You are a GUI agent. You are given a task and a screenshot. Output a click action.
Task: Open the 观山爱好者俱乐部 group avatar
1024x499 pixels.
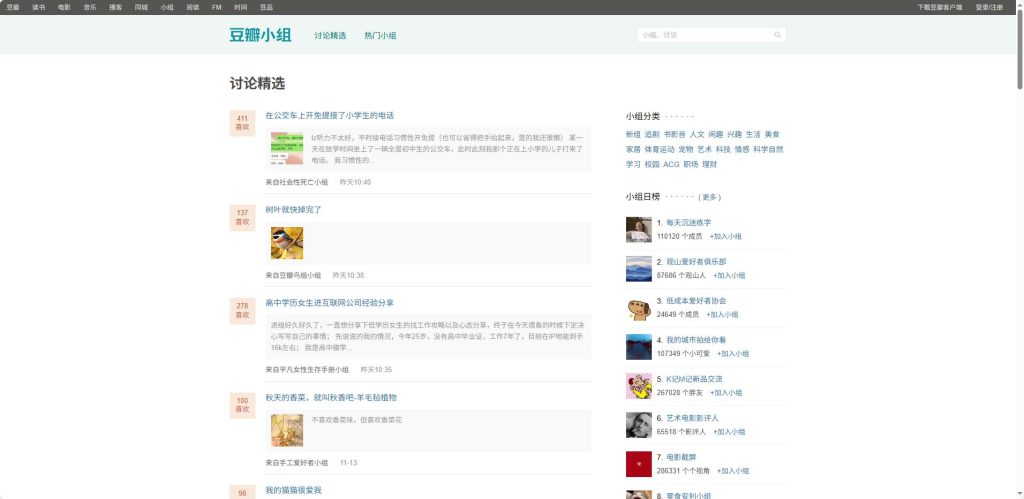coord(639,269)
